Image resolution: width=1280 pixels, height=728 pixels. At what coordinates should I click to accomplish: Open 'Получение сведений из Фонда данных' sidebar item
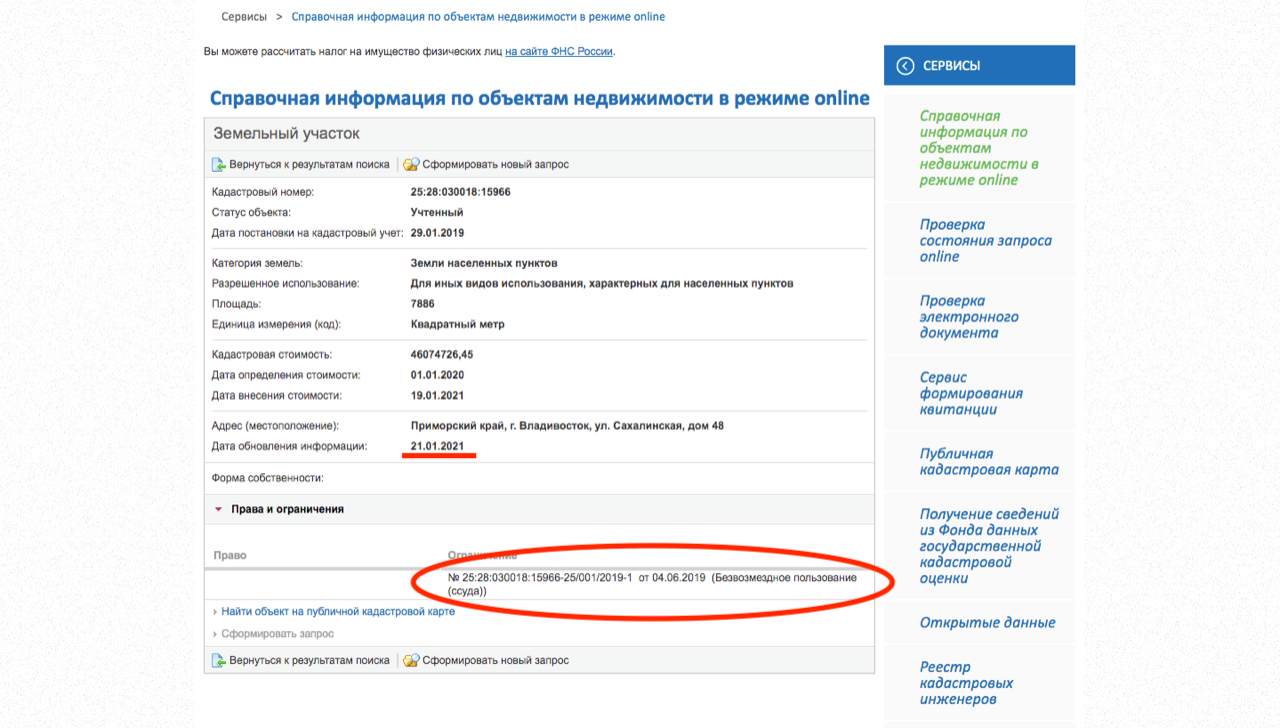(988, 546)
